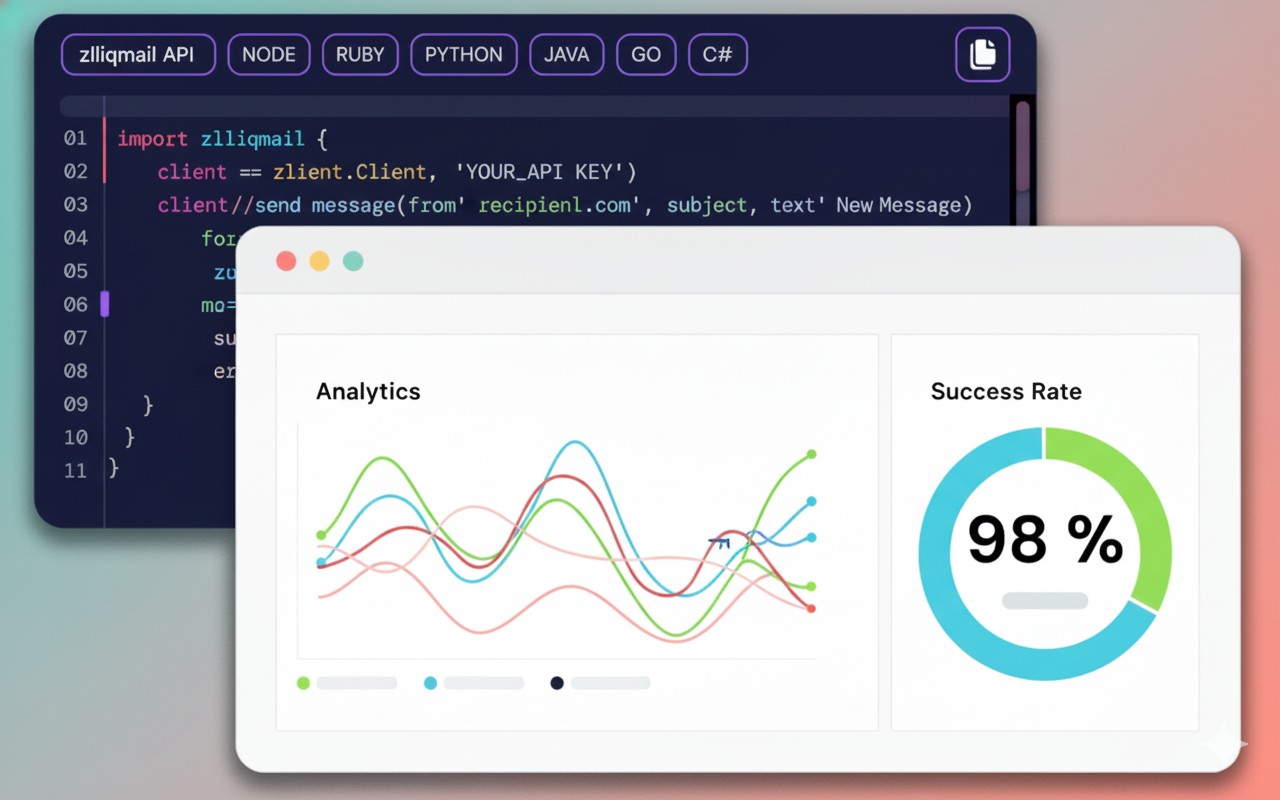Screen dimensions: 1280x800
Task: Choose the GO language tab
Action: click(x=646, y=54)
